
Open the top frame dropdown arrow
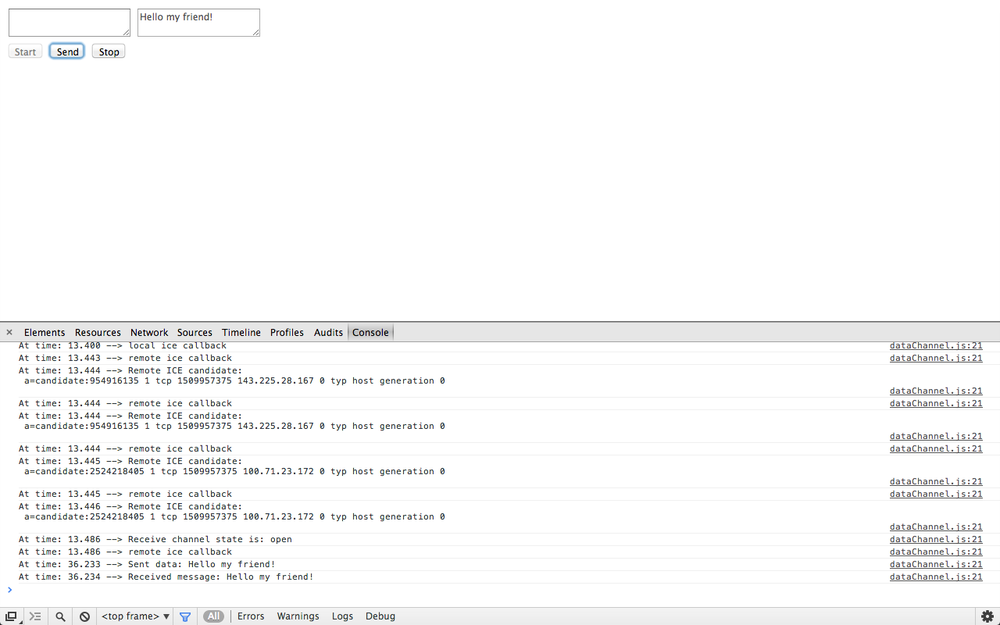tap(166, 616)
